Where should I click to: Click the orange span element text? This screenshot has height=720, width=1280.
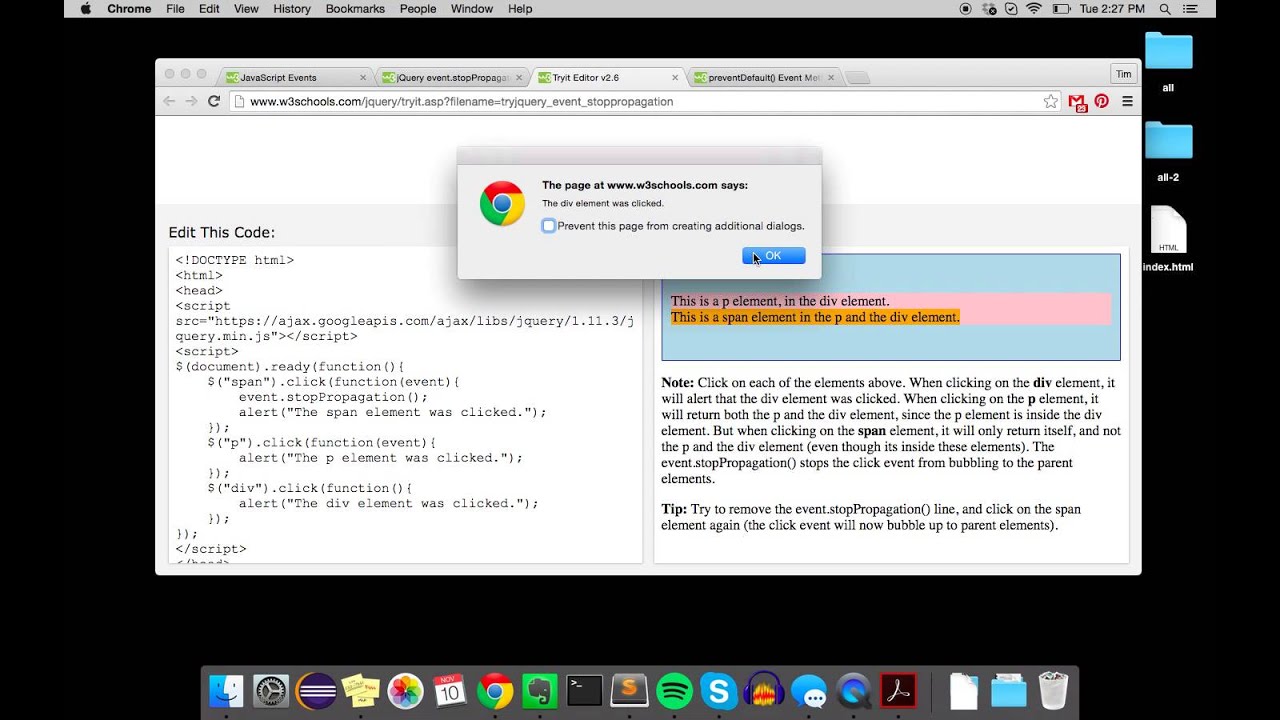(x=815, y=317)
